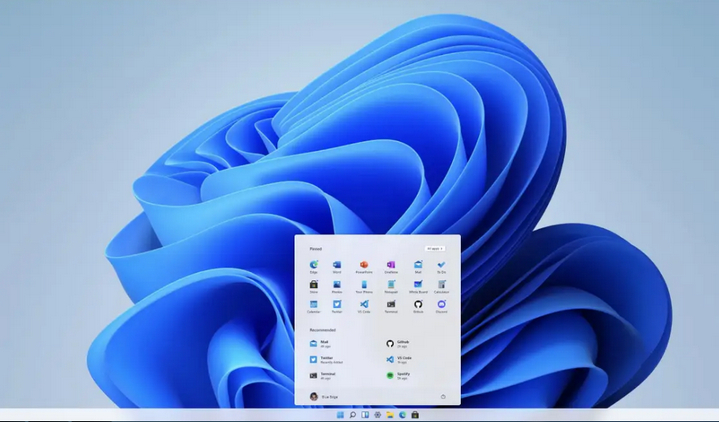Open recently added Twitter recommendation
Screen dimensions: 719x422
(326, 360)
